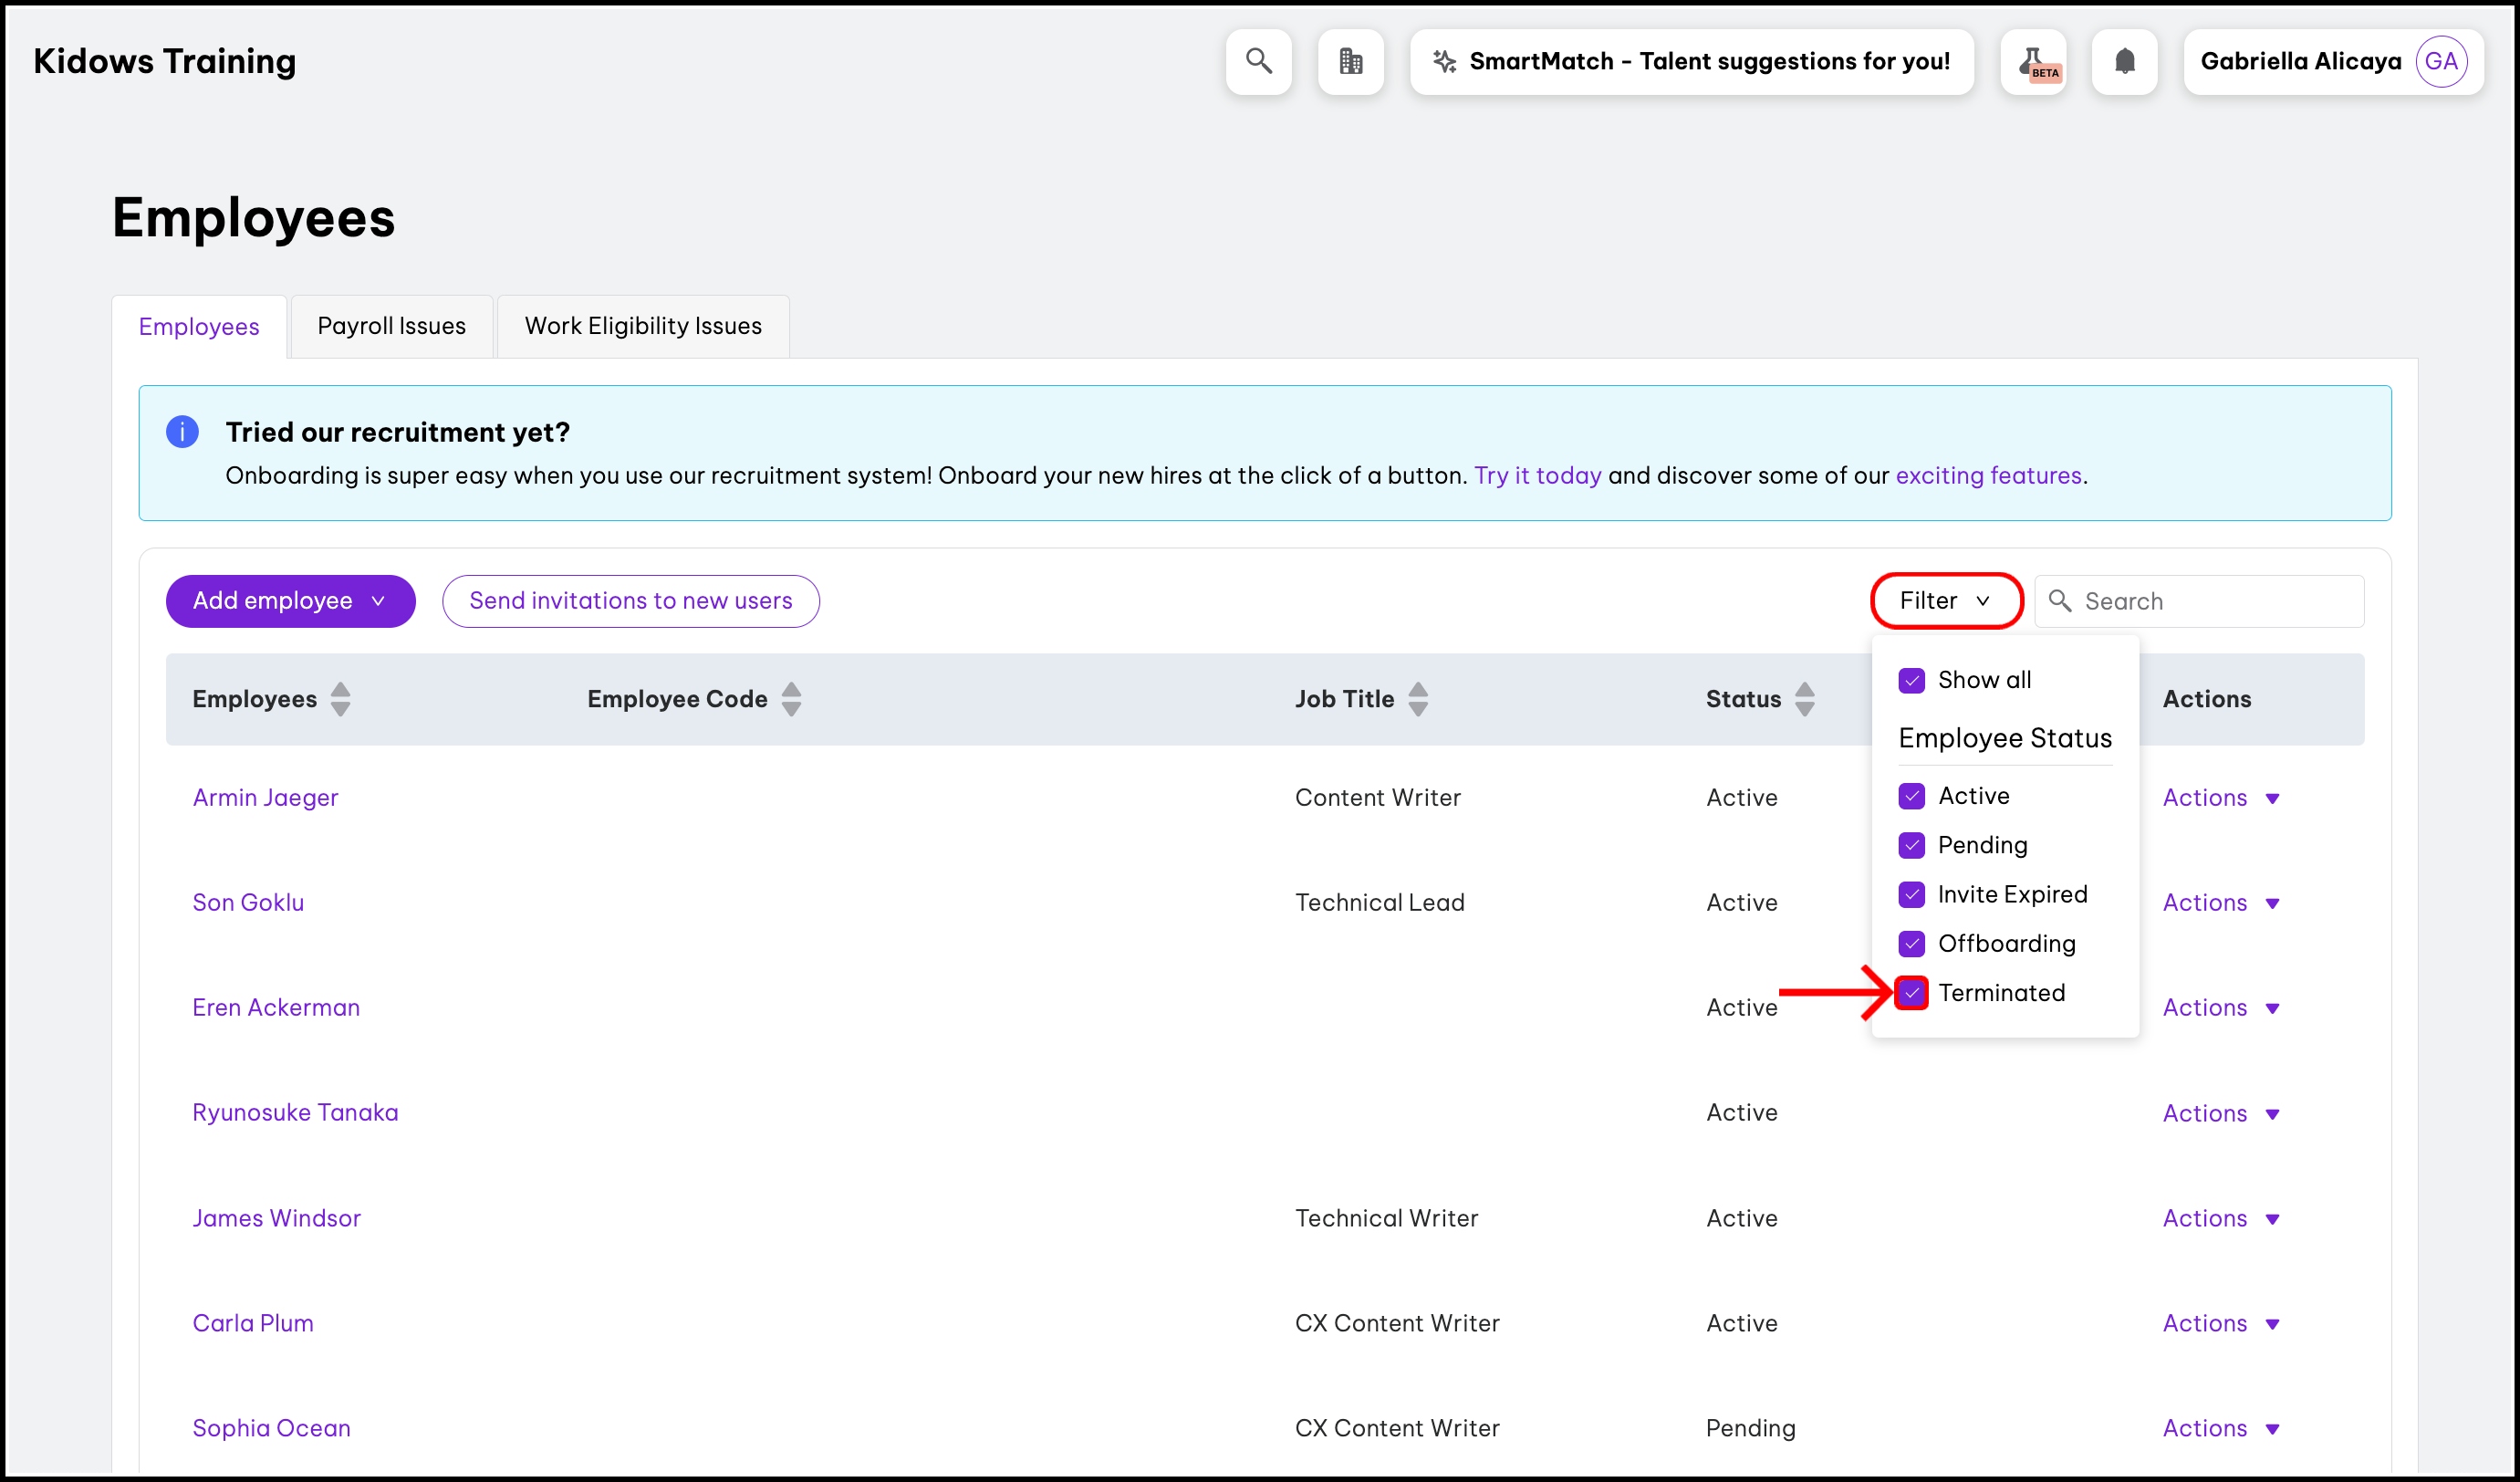The width and height of the screenshot is (2520, 1482).
Task: Switch to Work Eligibility Issues tab
Action: point(643,326)
